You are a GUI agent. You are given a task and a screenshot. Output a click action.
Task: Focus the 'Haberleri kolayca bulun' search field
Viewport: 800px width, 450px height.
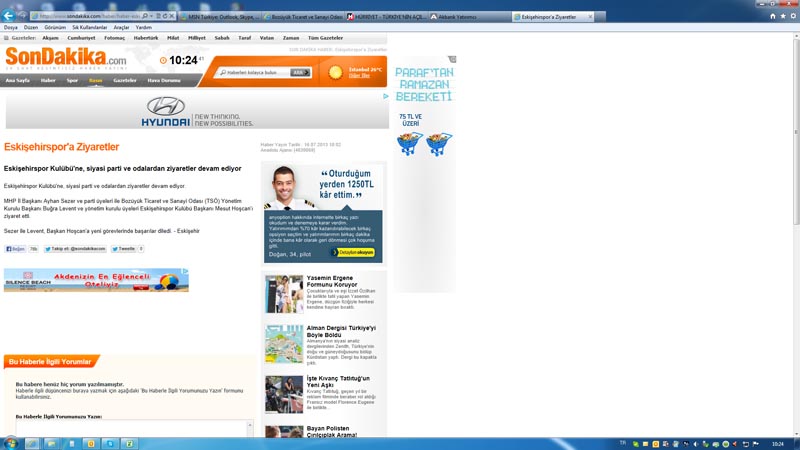click(254, 72)
